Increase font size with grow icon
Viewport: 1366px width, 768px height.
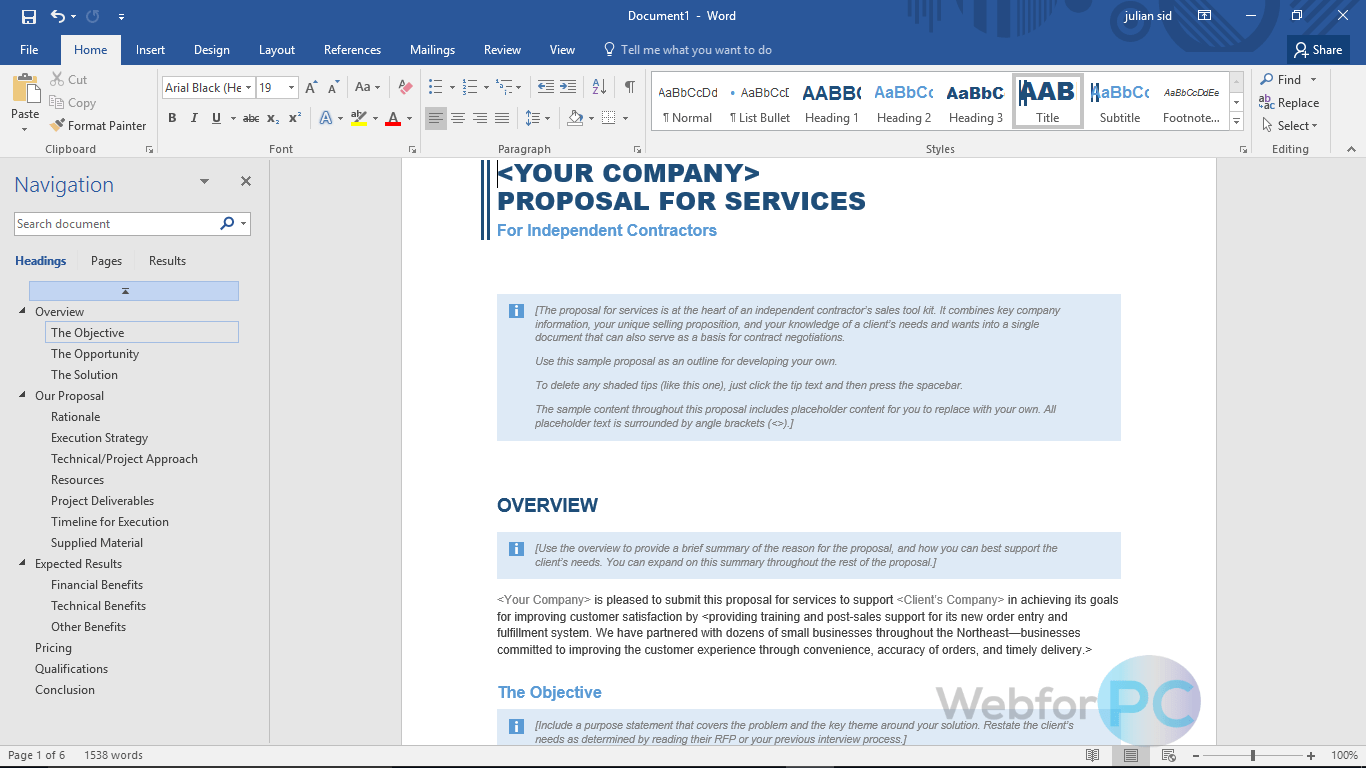(x=312, y=87)
